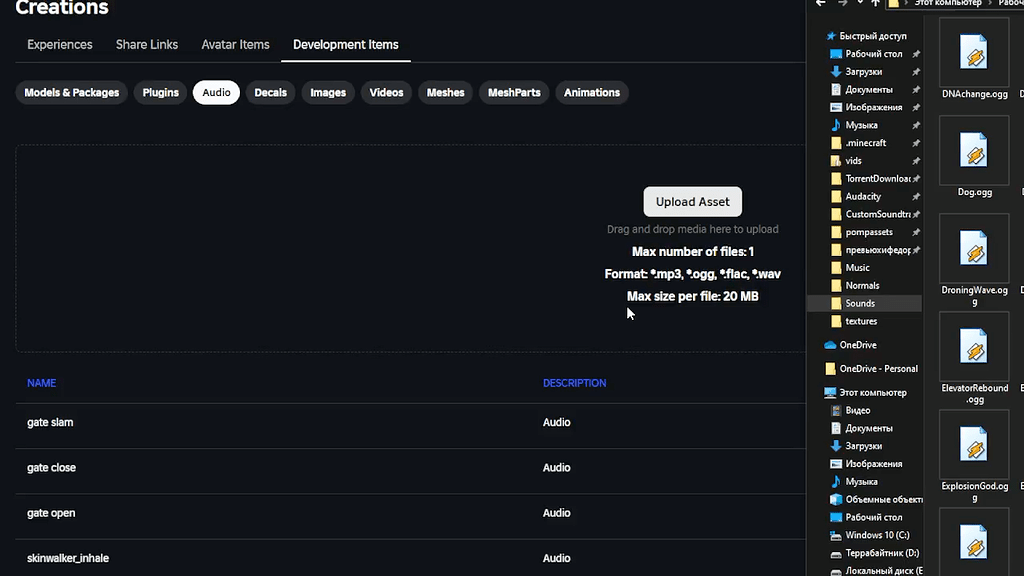Viewport: 1024px width, 576px height.
Task: Open the .minecraft folder in quick access
Action: [864, 142]
